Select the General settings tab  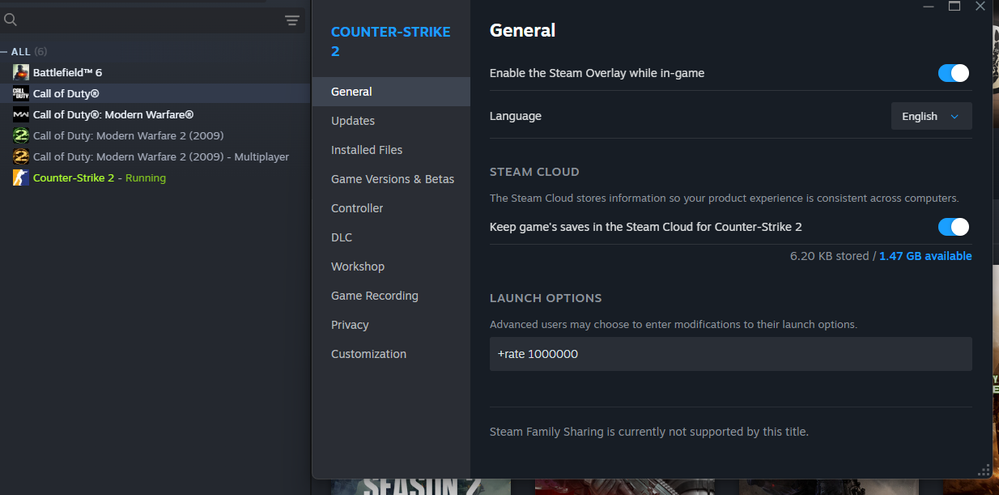(391, 92)
